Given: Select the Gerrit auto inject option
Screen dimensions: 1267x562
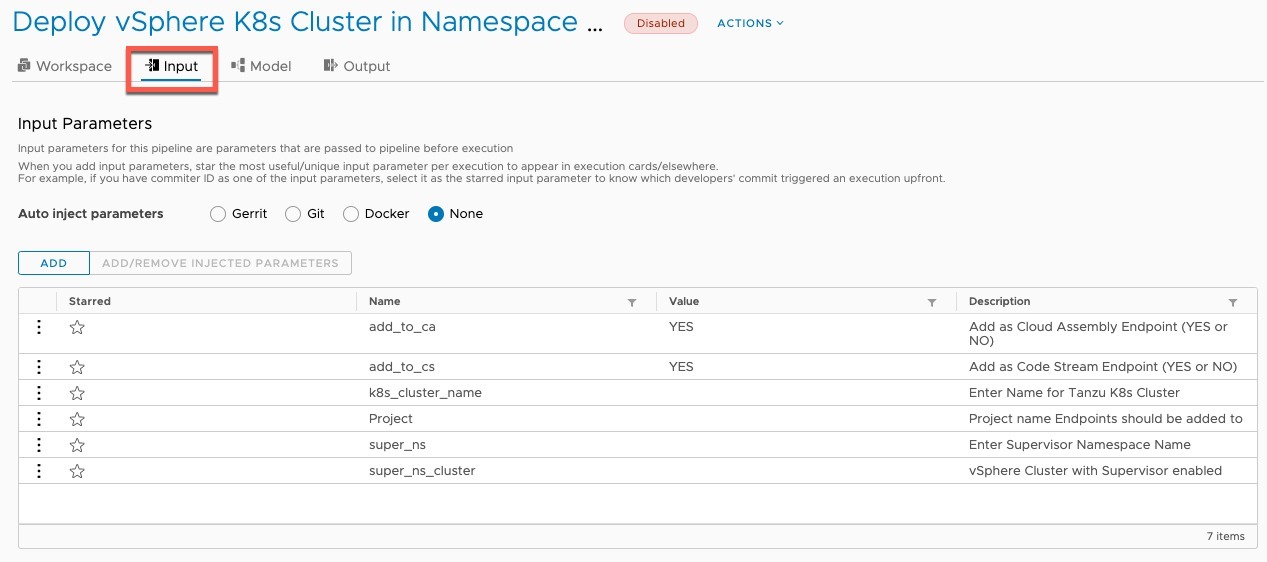Looking at the screenshot, I should pos(218,214).
